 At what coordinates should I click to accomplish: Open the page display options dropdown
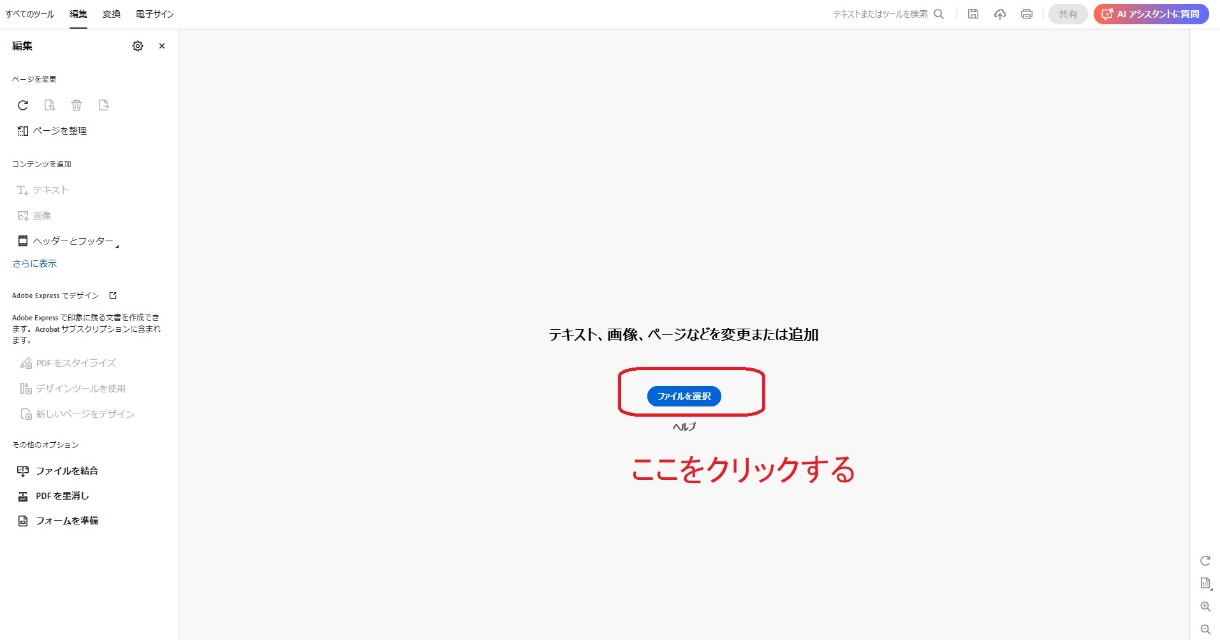coord(1205,584)
